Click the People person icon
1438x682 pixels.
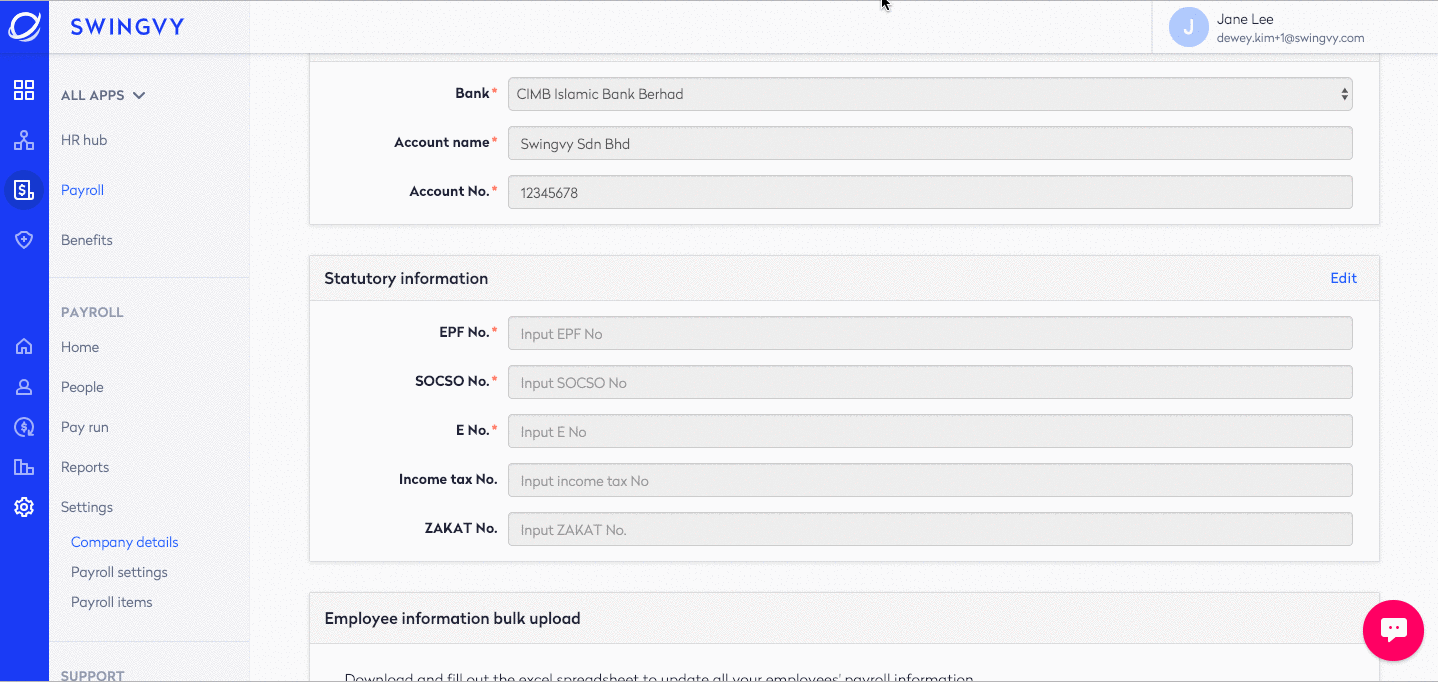[x=24, y=387]
